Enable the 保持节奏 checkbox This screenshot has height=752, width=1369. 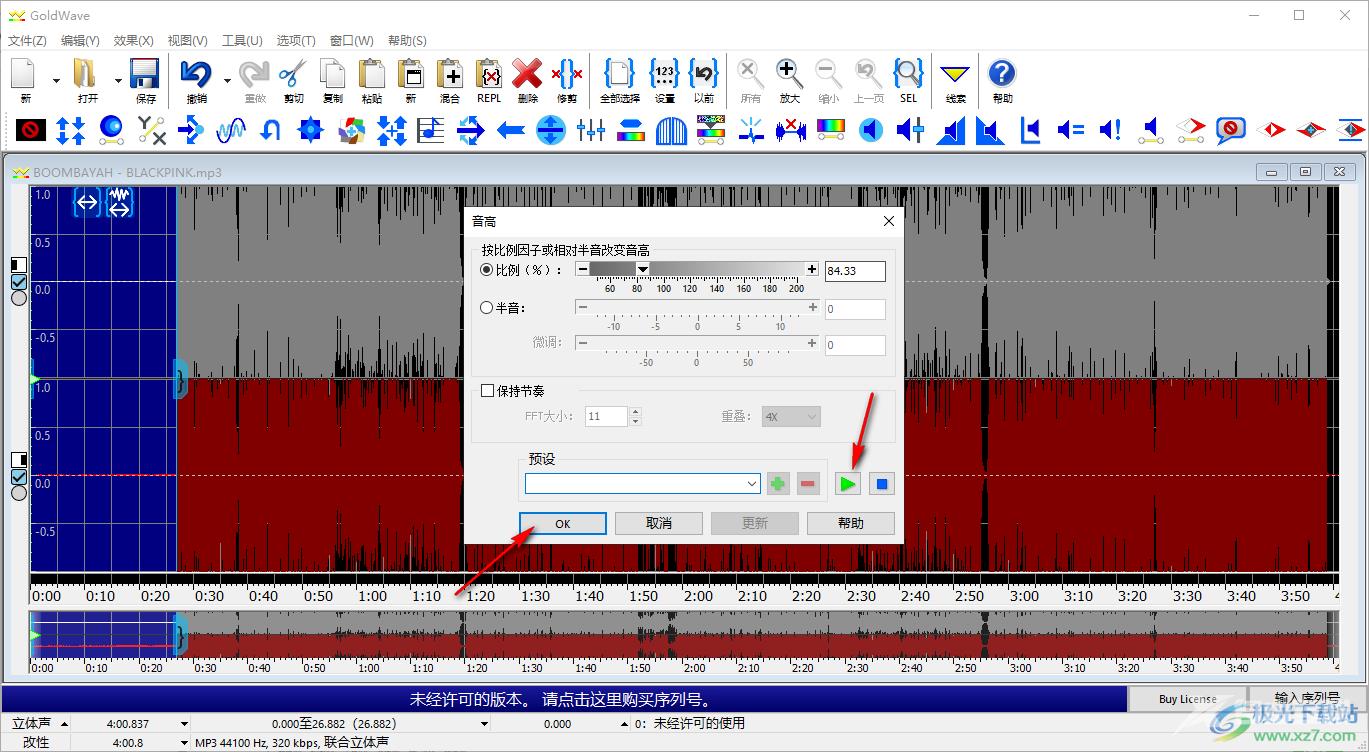tap(488, 391)
